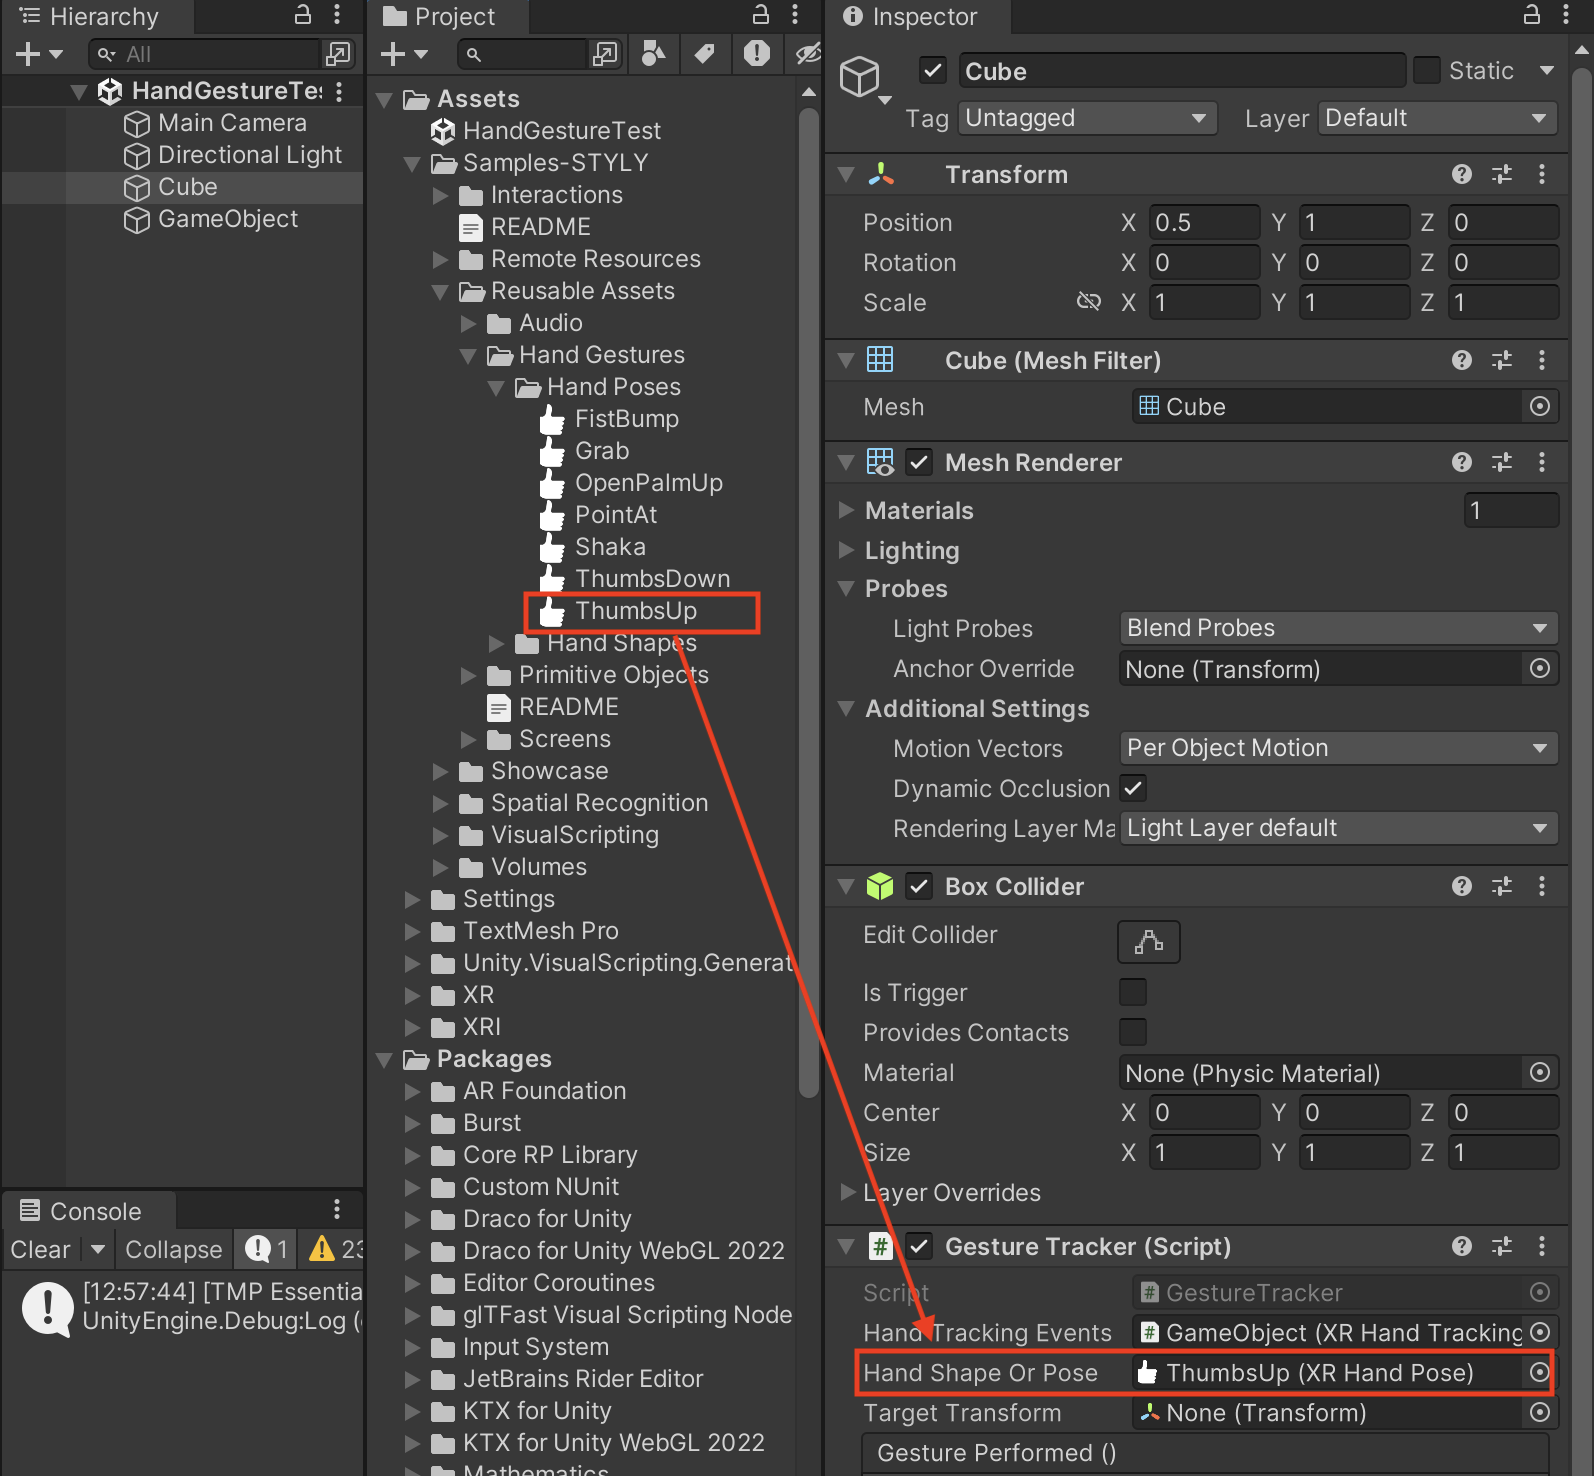1594x1476 pixels.
Task: Expand the Interactions folder
Action: pyautogui.click(x=440, y=195)
